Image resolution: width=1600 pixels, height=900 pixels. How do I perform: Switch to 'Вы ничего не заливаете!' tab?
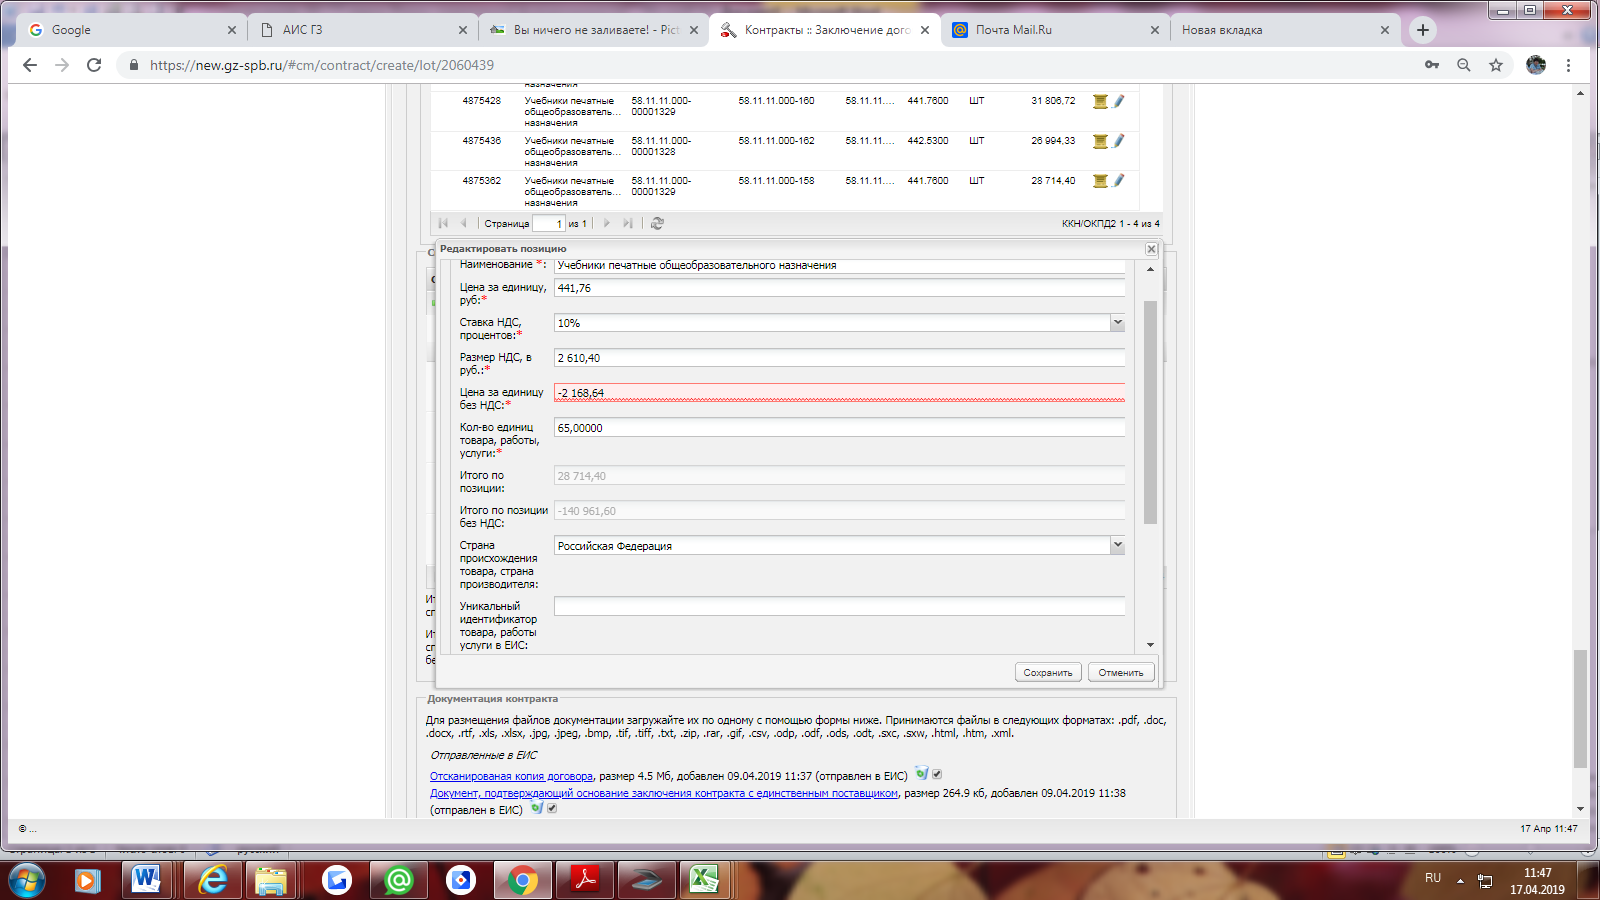click(x=592, y=30)
